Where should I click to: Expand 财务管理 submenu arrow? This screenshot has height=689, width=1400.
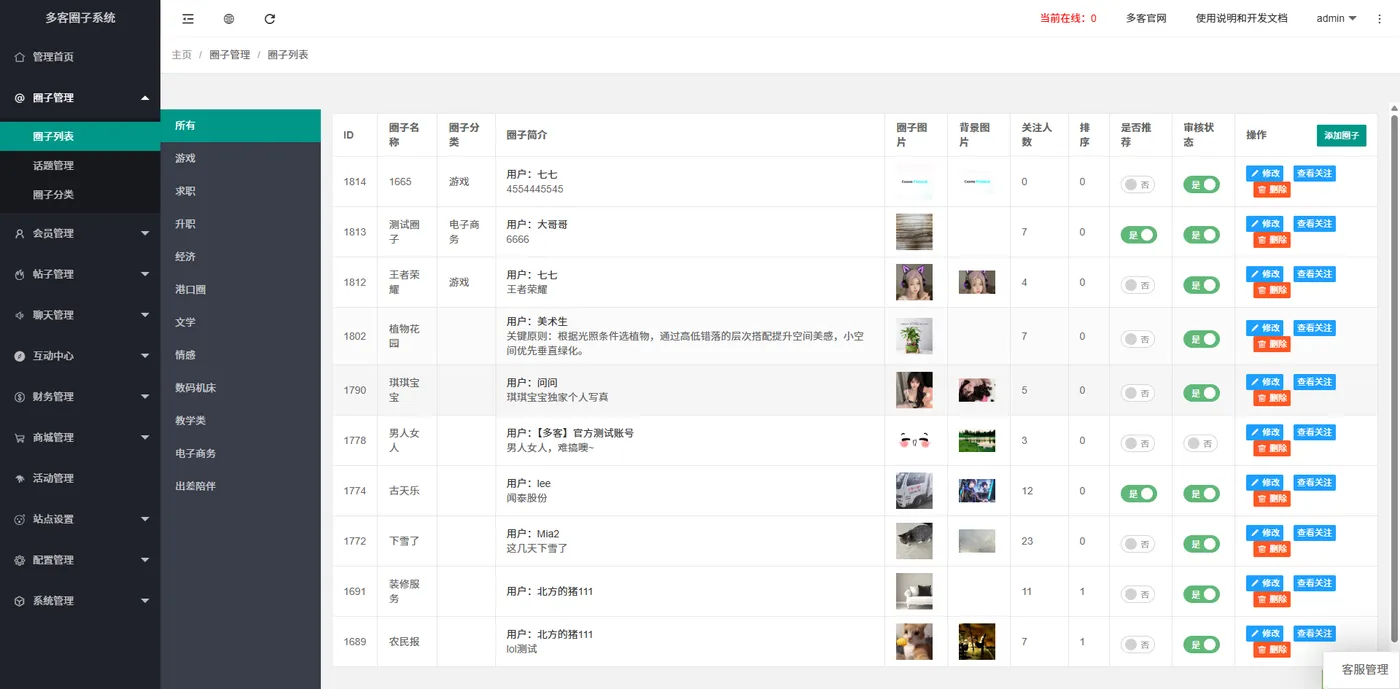[145, 397]
